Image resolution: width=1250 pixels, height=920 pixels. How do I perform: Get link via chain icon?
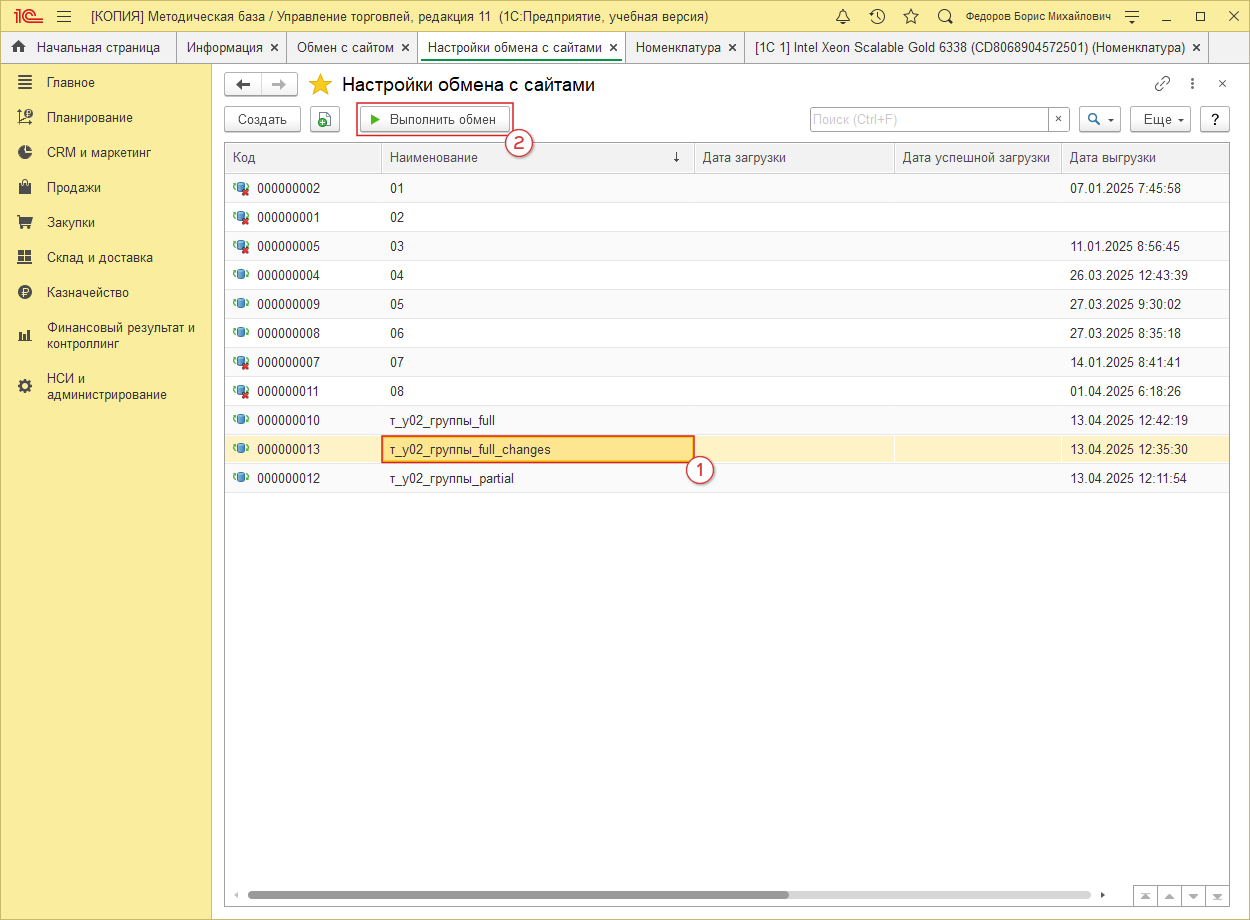click(1162, 84)
